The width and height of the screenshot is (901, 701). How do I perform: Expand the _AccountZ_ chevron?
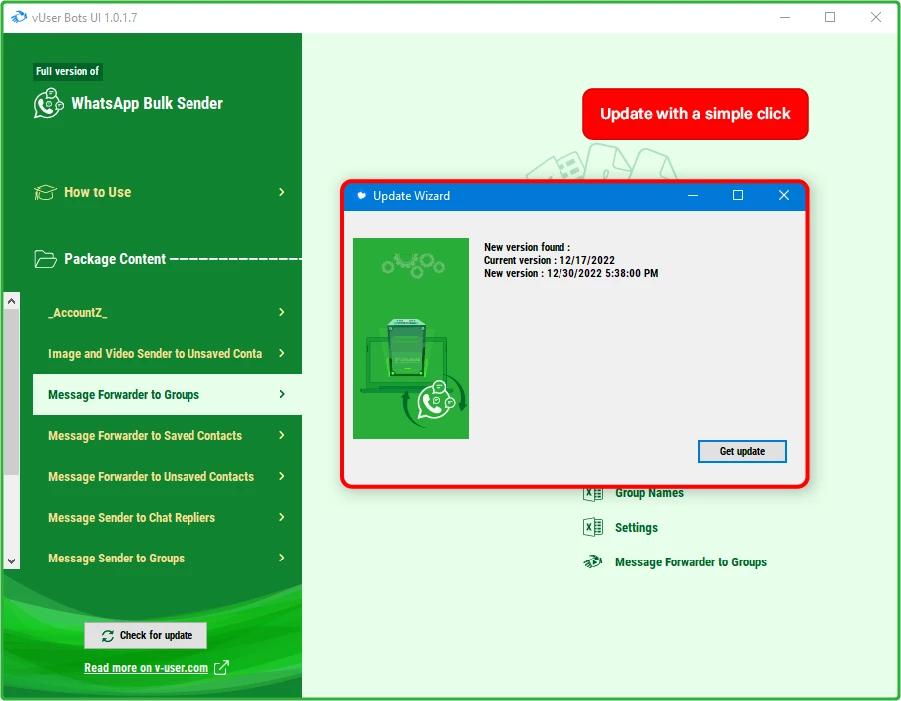[x=282, y=312]
